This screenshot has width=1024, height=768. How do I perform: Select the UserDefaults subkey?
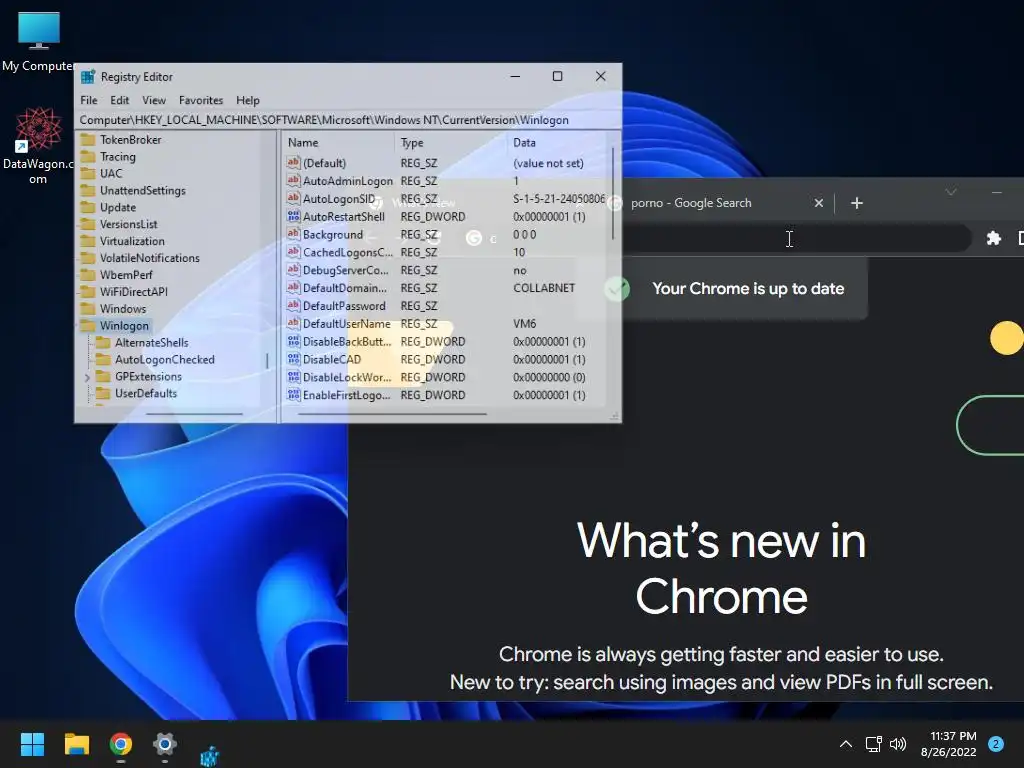point(146,394)
